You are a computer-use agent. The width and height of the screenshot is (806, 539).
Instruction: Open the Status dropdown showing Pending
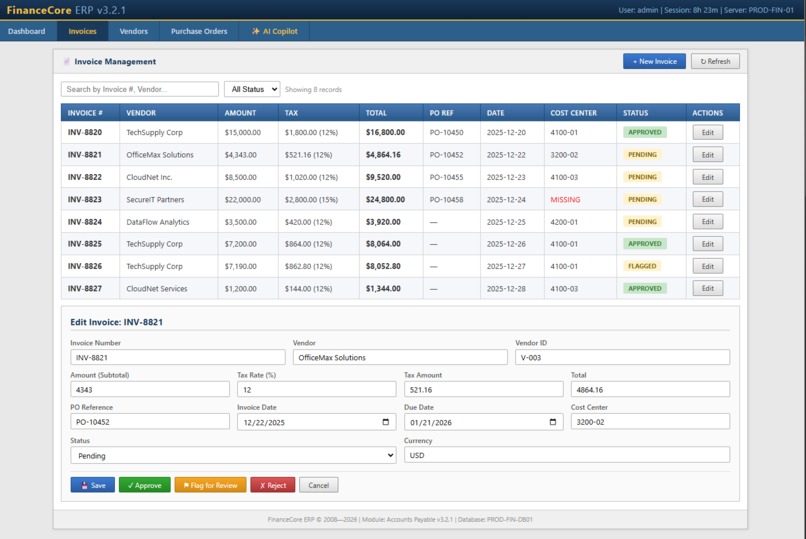[233, 455]
